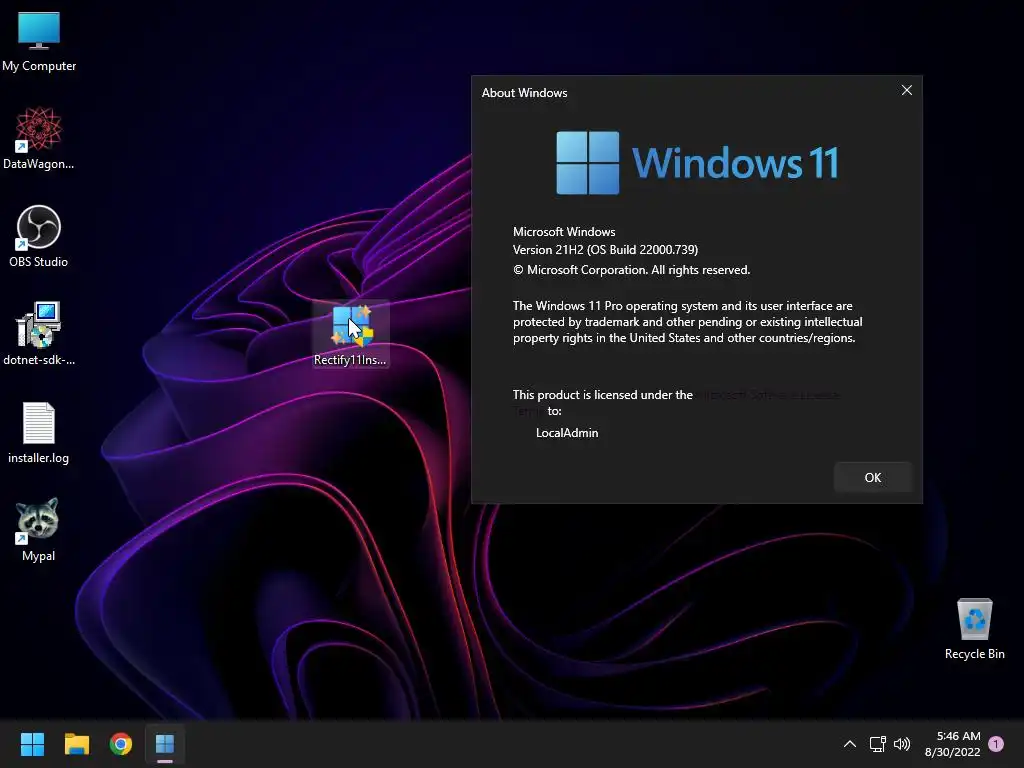Click the Microsoft Corporation copyright line
1024x768 pixels.
click(632, 270)
